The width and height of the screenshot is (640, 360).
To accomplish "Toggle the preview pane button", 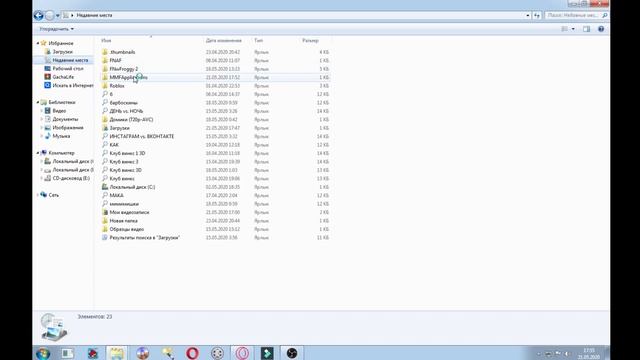I will 587,29.
